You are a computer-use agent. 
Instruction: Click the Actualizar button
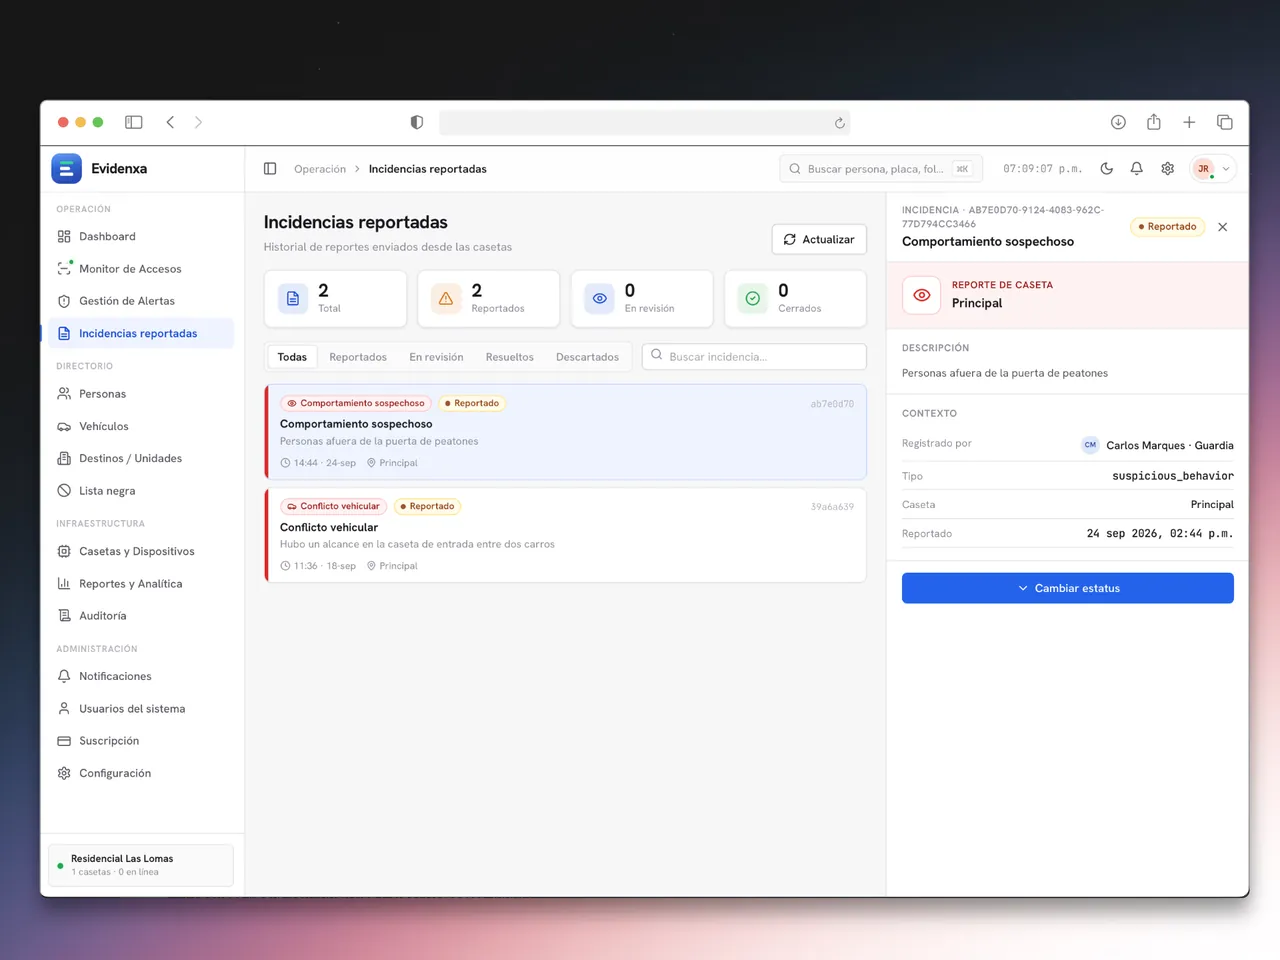pyautogui.click(x=819, y=239)
